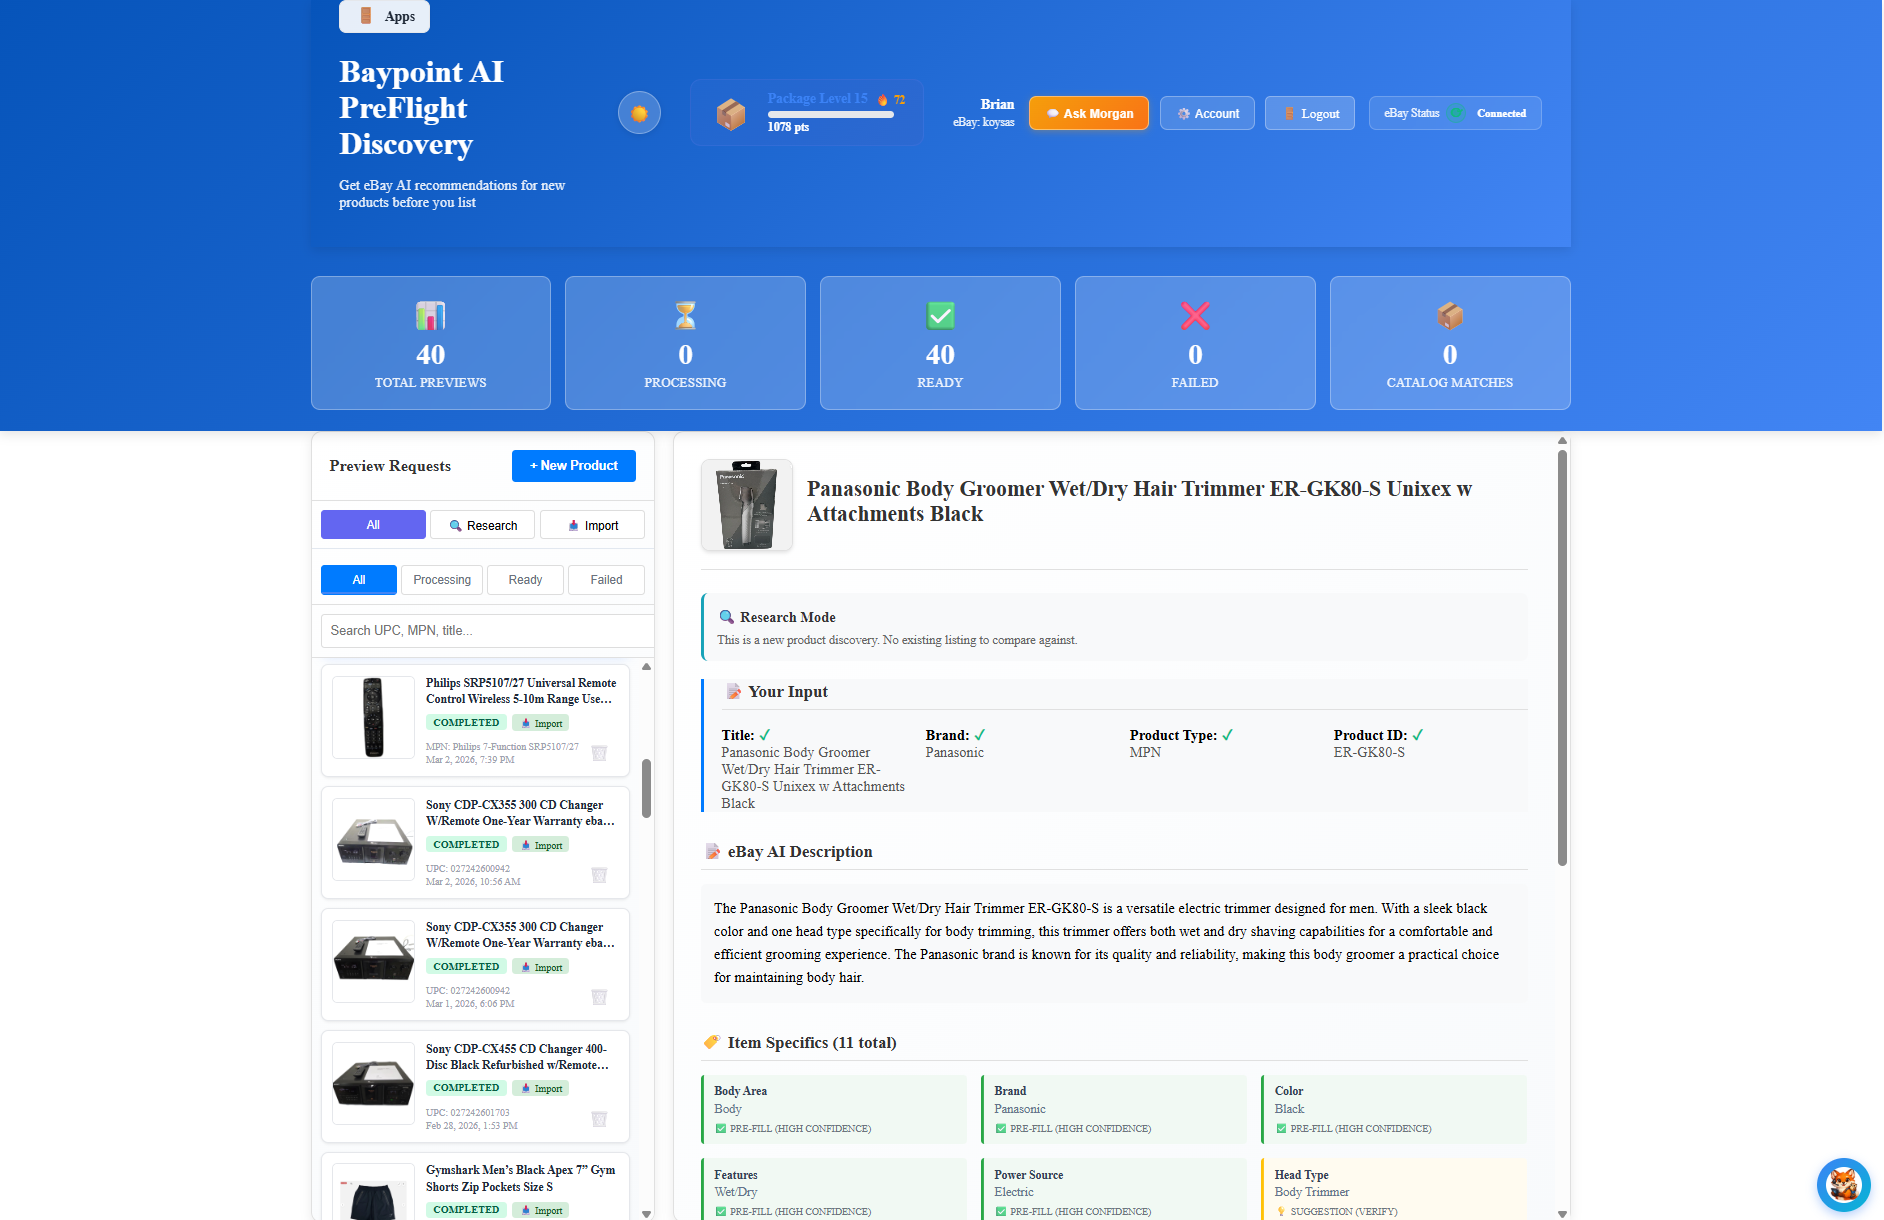Check the PRE-FILL checkbox under Color Black
Viewport: 1884px width, 1220px height.
pos(1281,1128)
